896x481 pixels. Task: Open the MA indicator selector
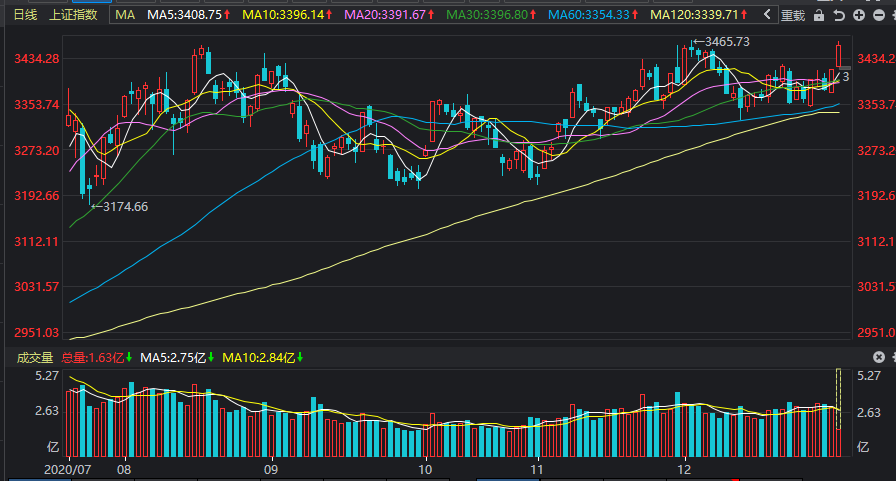(125, 15)
